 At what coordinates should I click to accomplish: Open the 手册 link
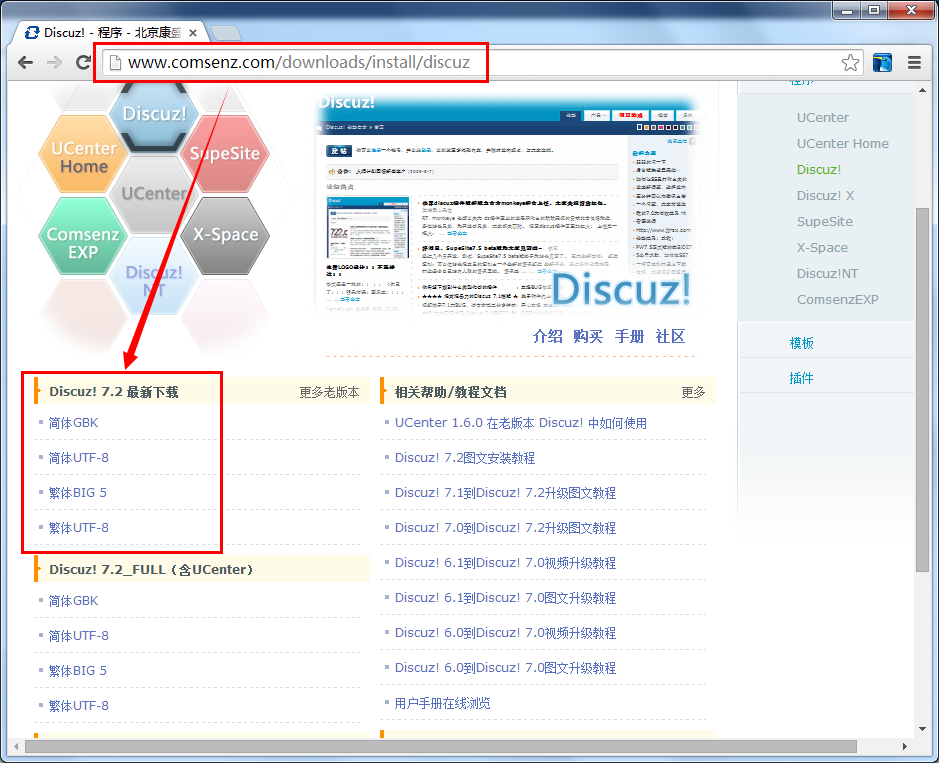coord(629,337)
